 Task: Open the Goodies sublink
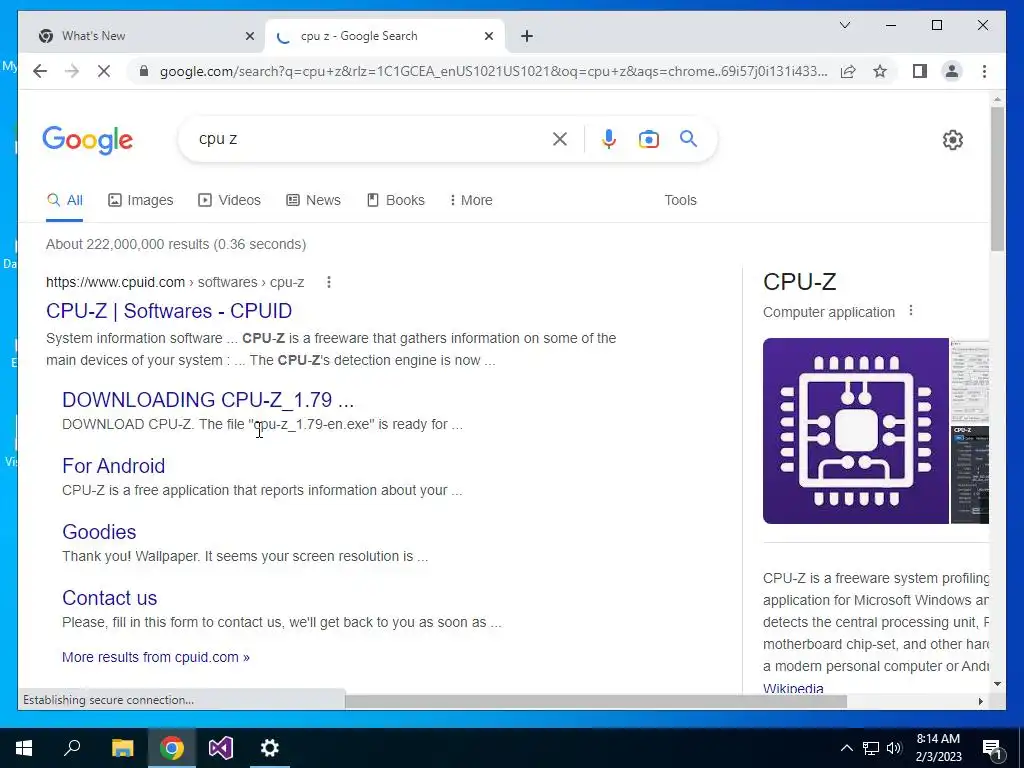pos(99,532)
